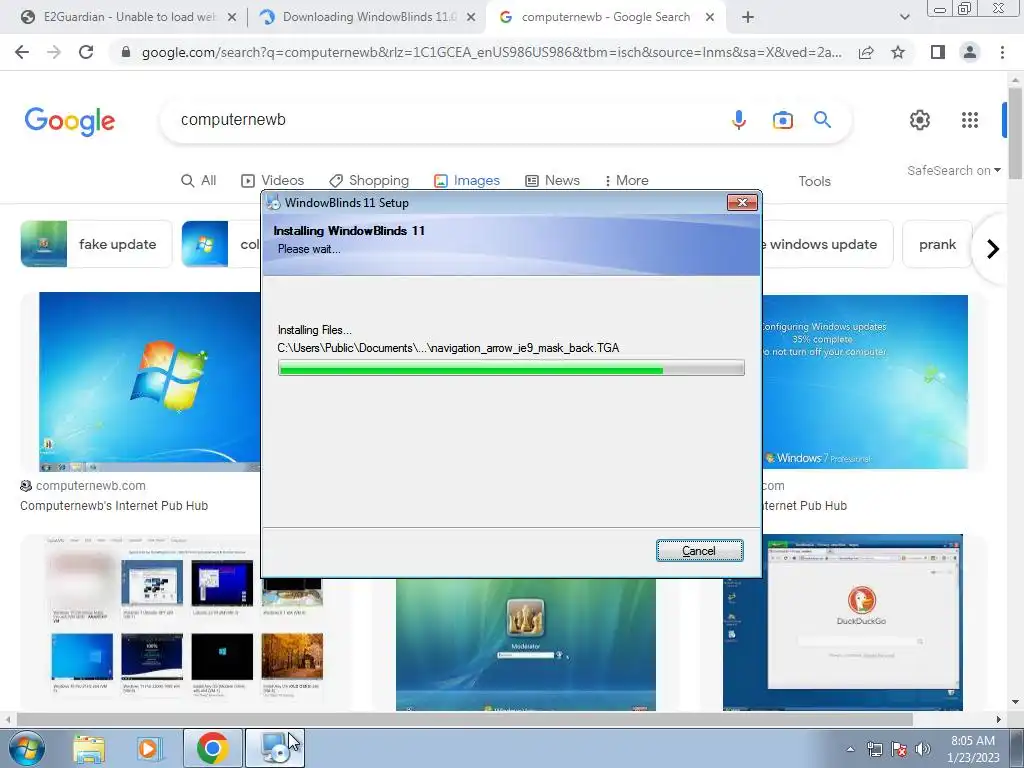Open the Chrome side panel icon
Screen dimensions: 1024x768
[x=938, y=52]
